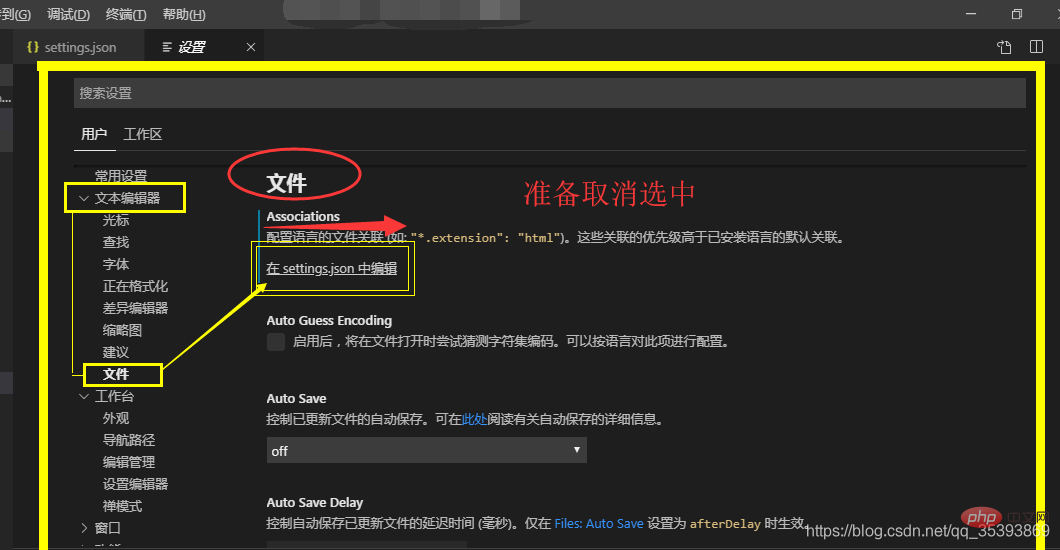Expand the 窗口 tree section

coord(84,528)
